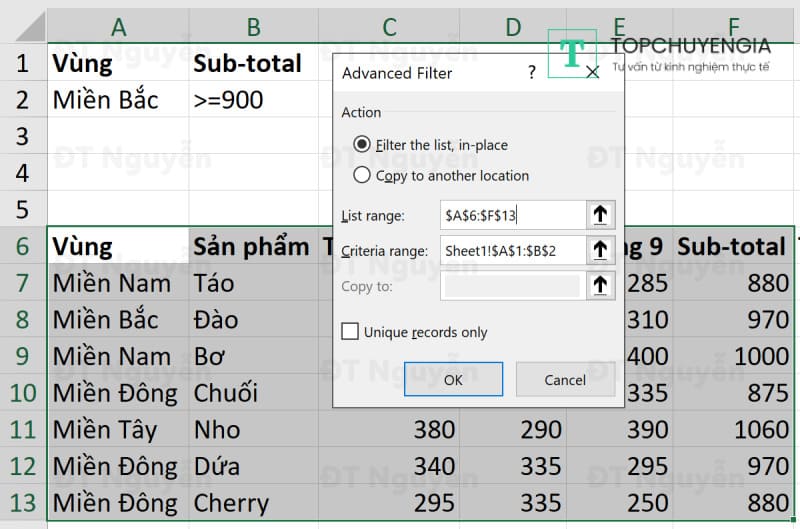Screen dimensions: 800x529
Task: Select 'Filter the list, in-place' option
Action: tap(362, 145)
